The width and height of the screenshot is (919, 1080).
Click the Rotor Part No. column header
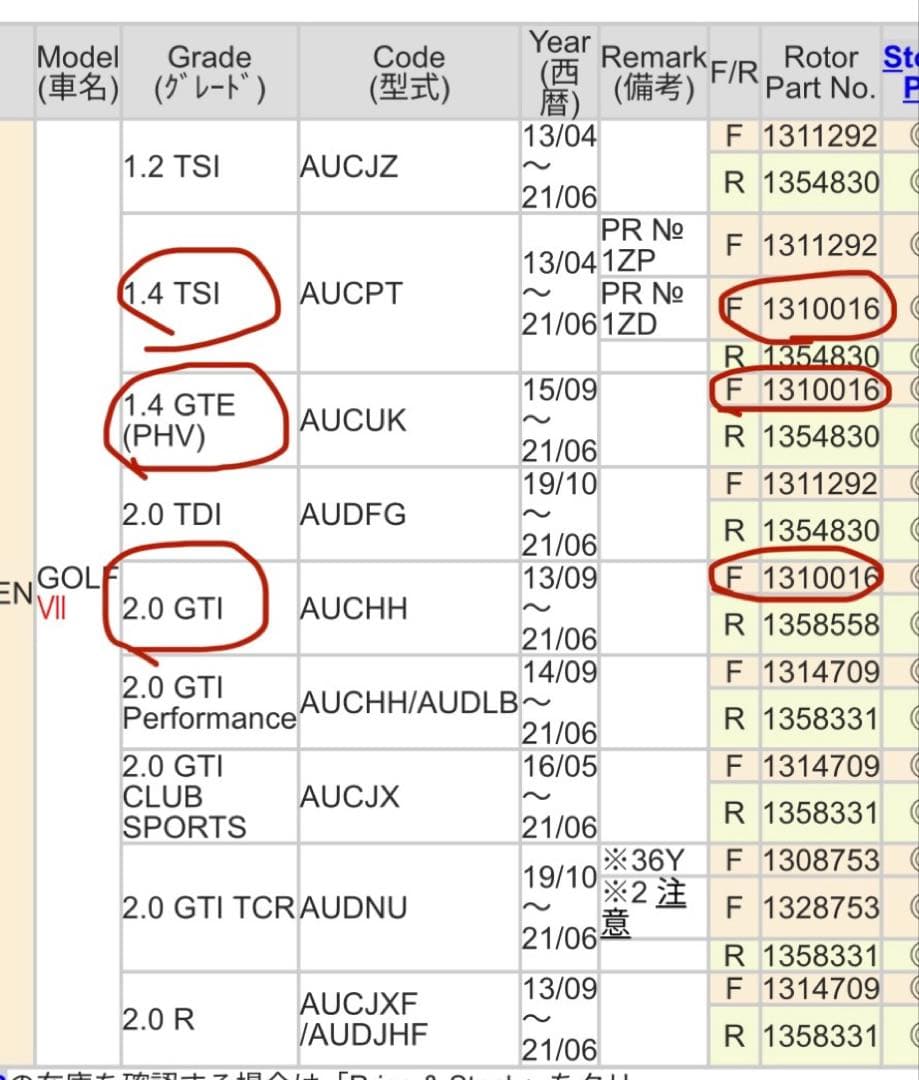pyautogui.click(x=820, y=72)
